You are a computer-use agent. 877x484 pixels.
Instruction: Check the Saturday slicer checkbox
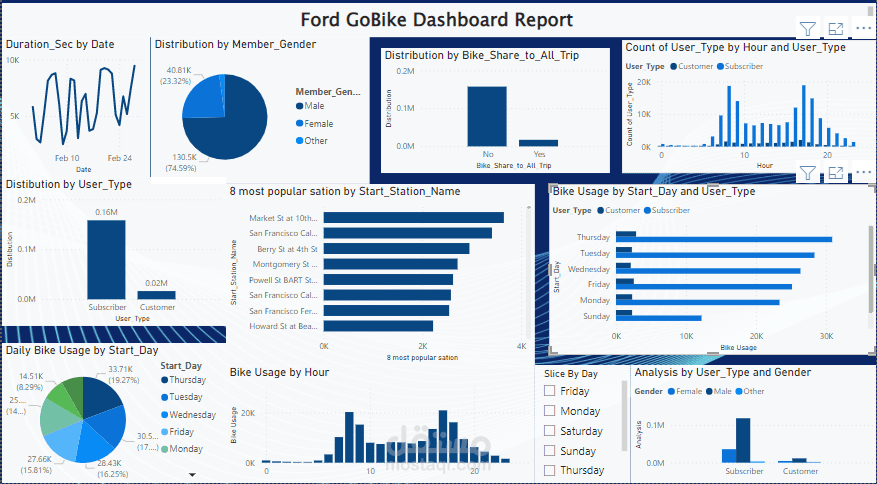coord(550,430)
